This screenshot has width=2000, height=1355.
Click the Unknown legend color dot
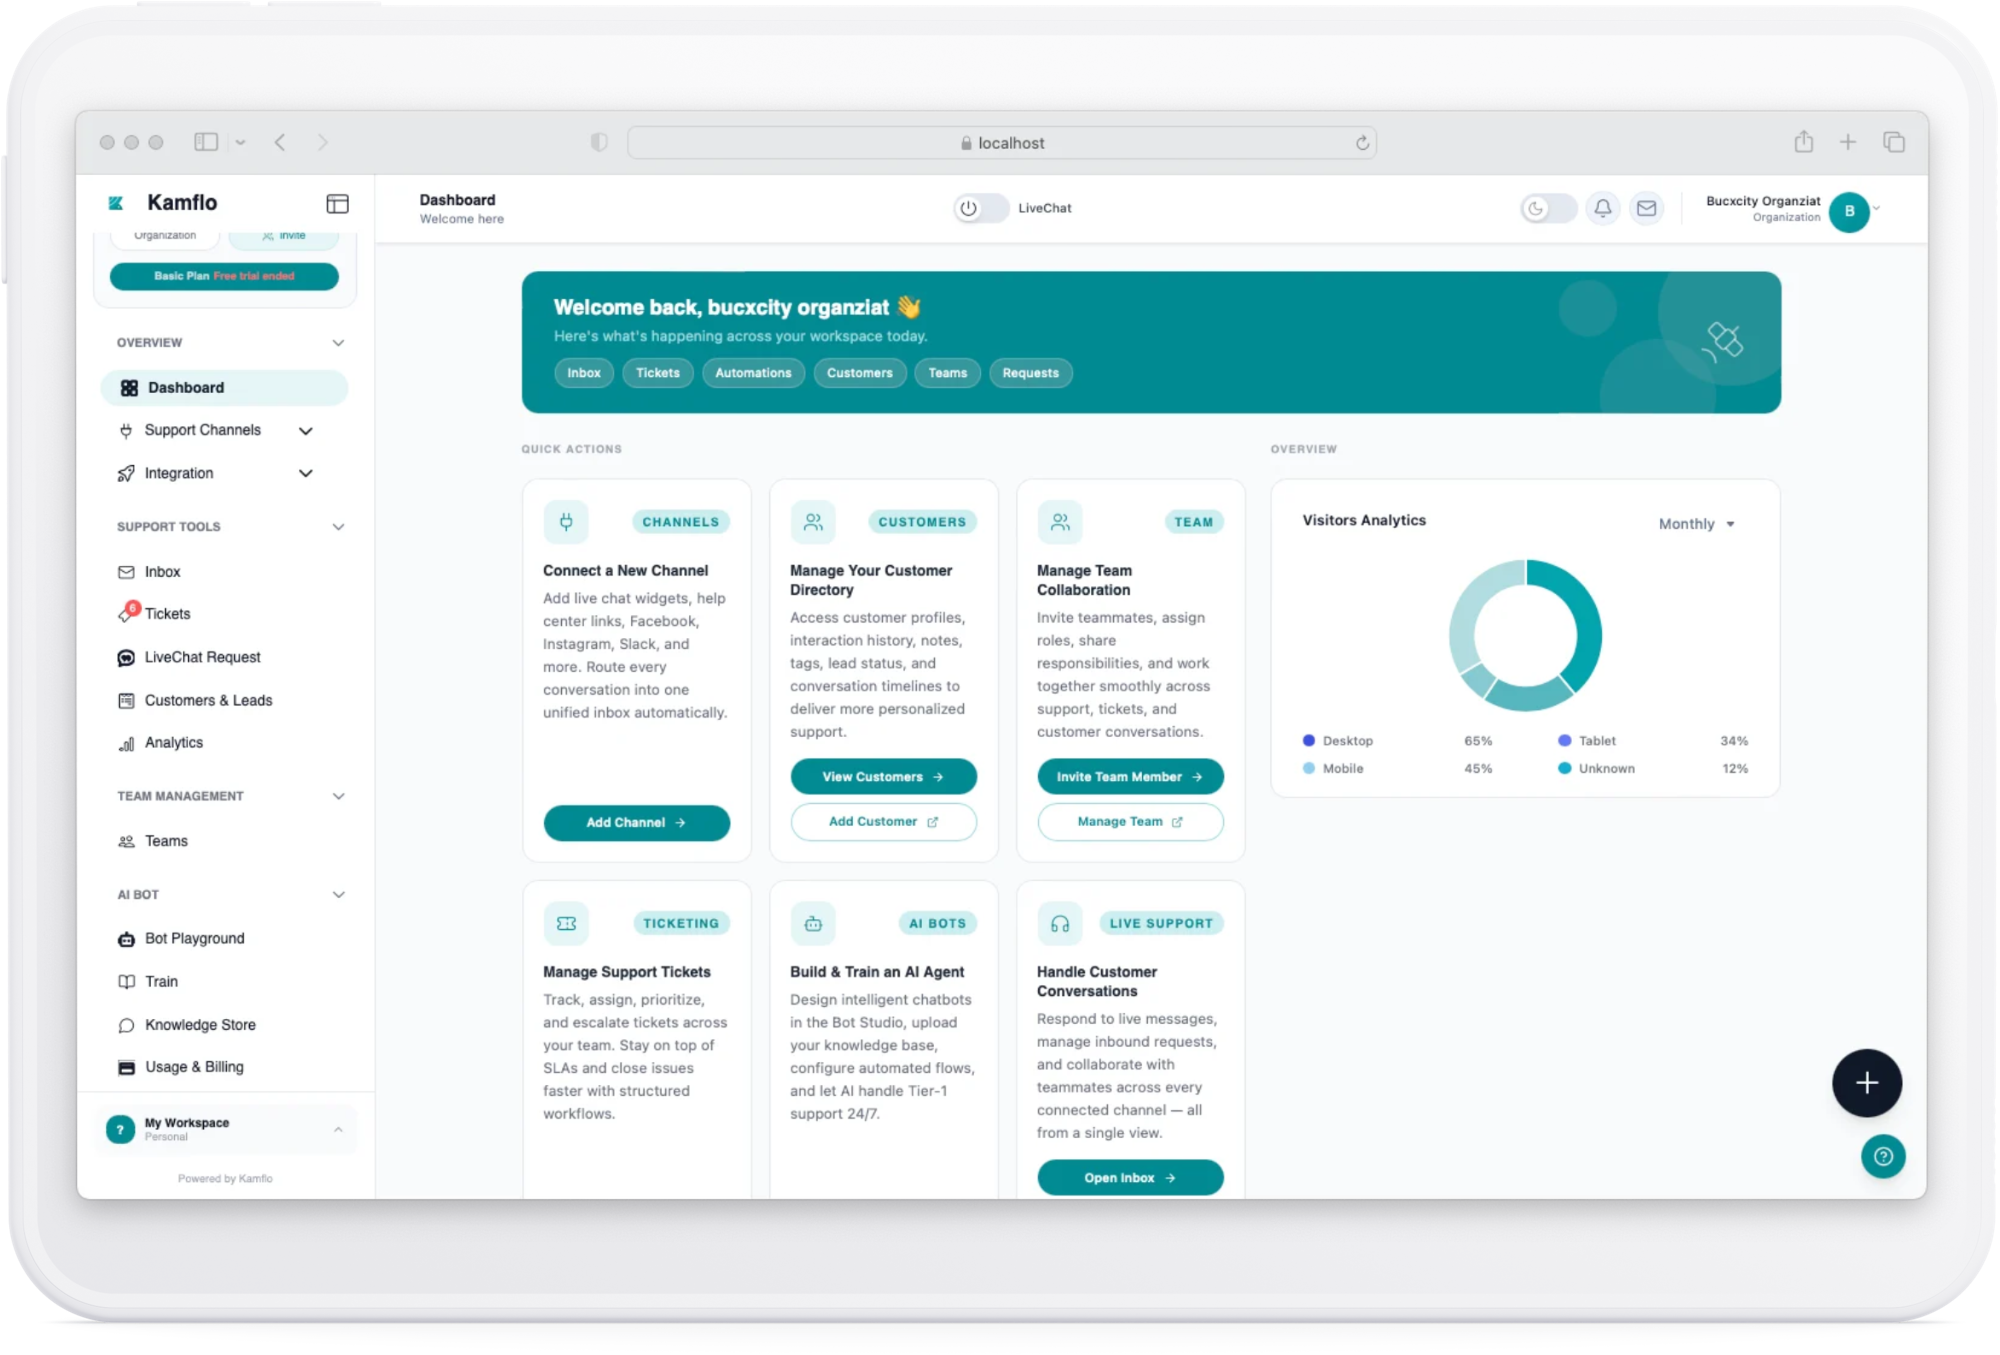pyautogui.click(x=1564, y=769)
